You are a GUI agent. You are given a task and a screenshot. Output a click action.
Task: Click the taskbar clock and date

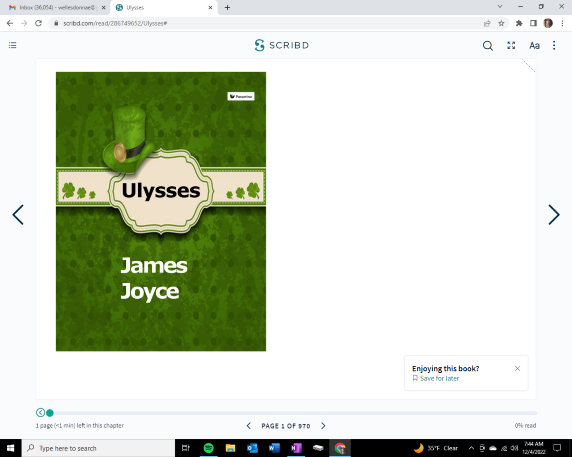pyautogui.click(x=534, y=448)
